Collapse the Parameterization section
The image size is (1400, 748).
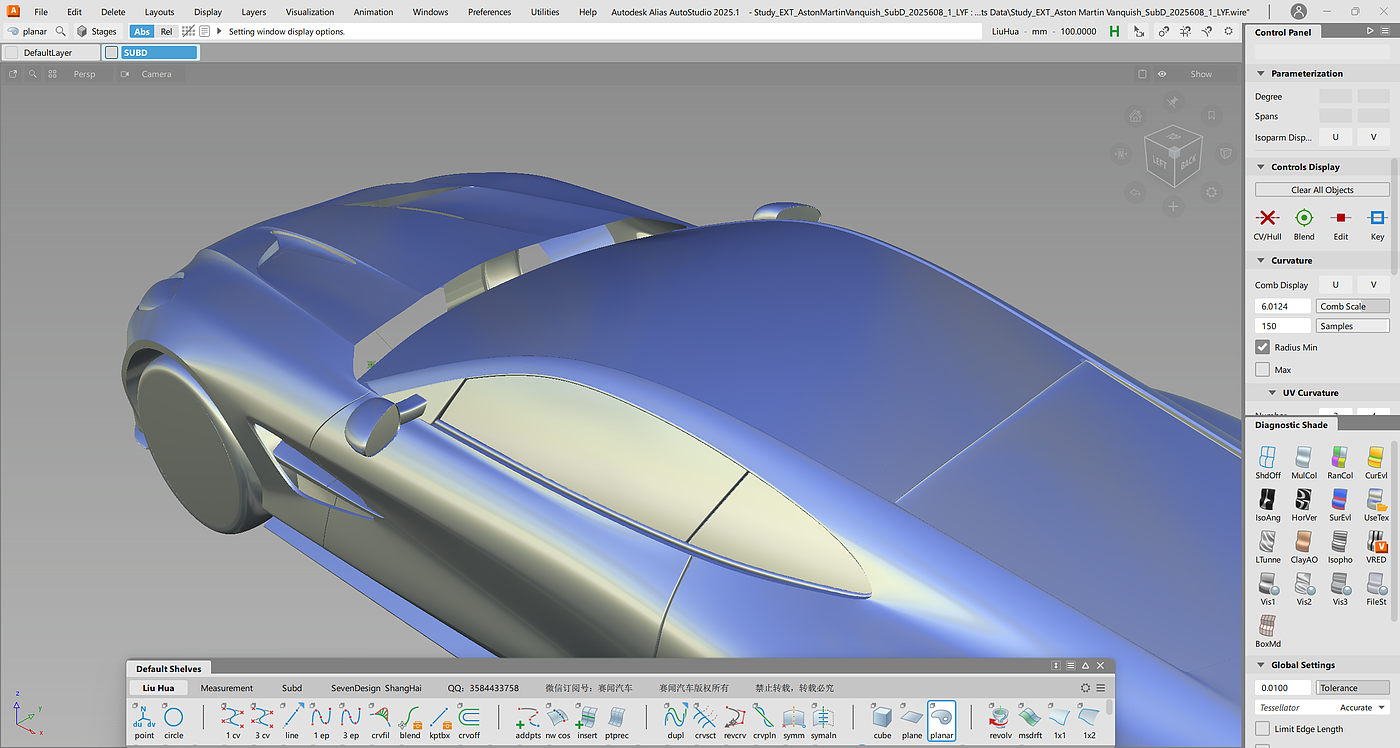click(1261, 74)
